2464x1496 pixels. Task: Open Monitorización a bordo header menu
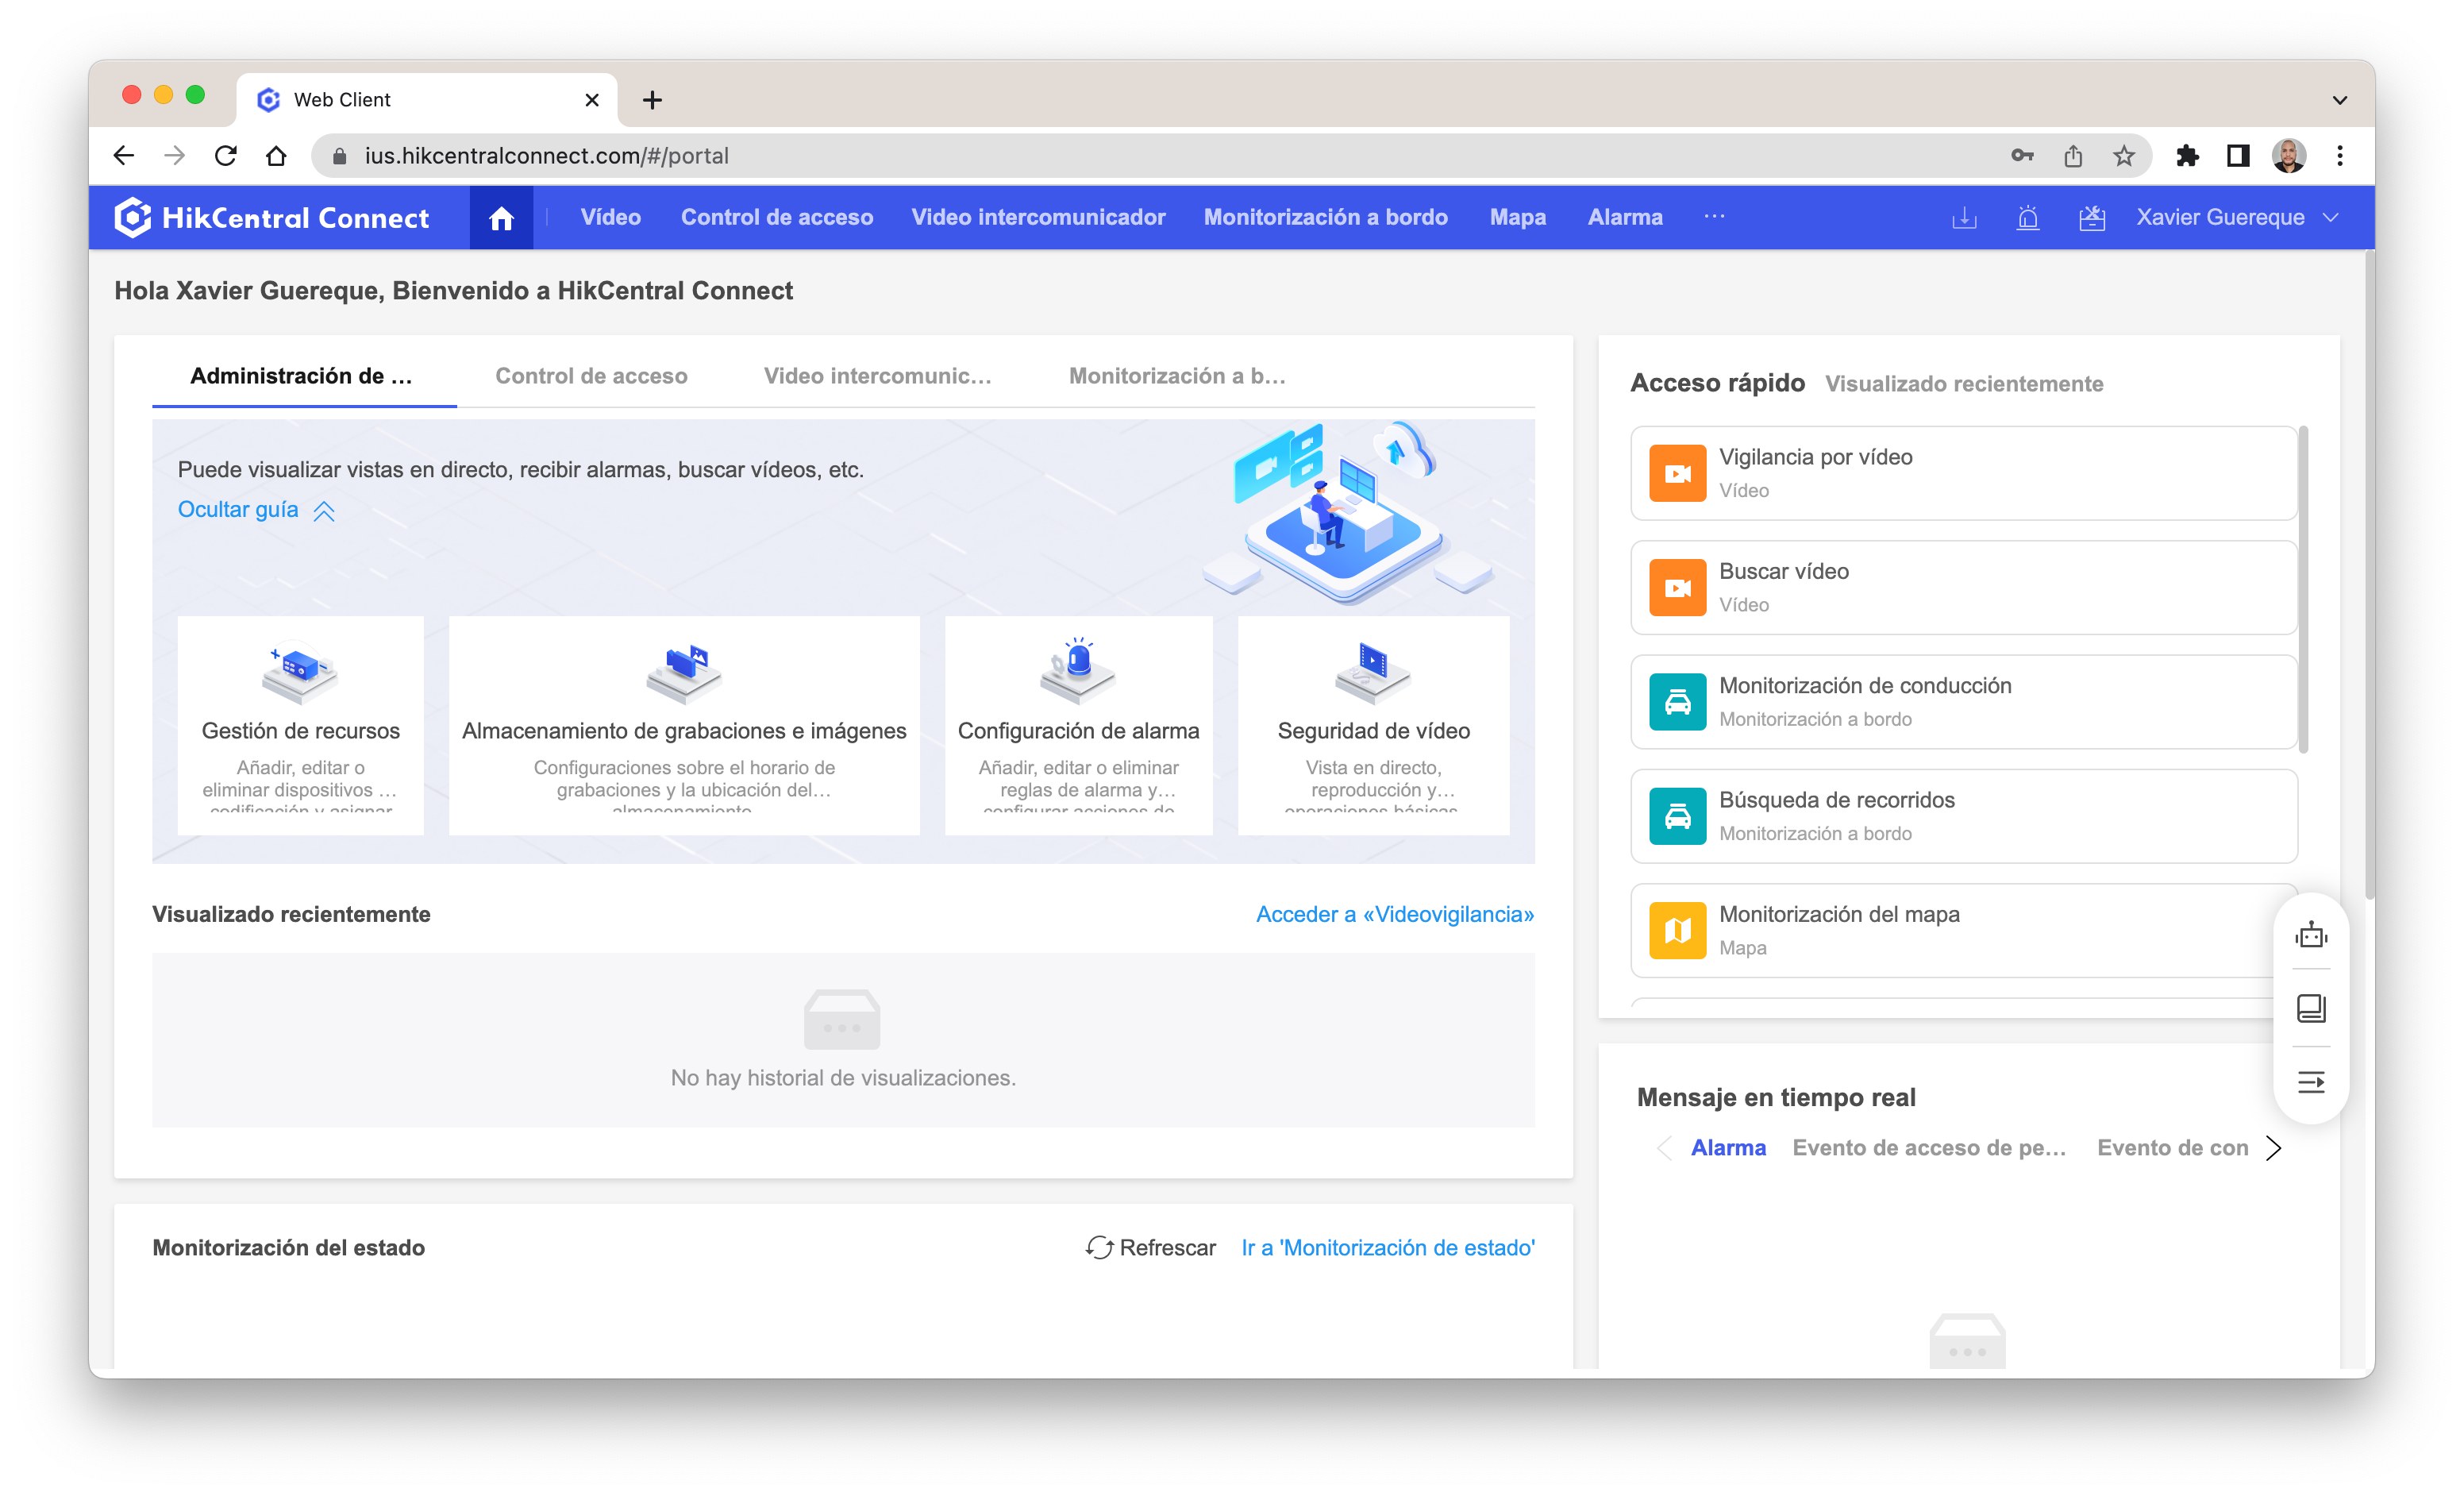[x=1325, y=218]
